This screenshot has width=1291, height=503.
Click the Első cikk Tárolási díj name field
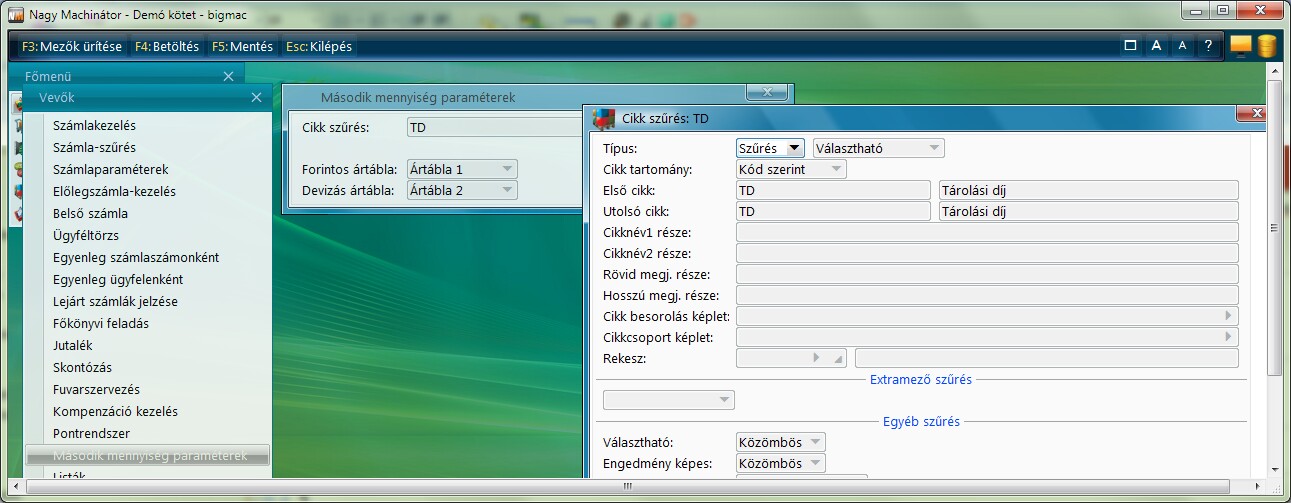coord(1089,190)
